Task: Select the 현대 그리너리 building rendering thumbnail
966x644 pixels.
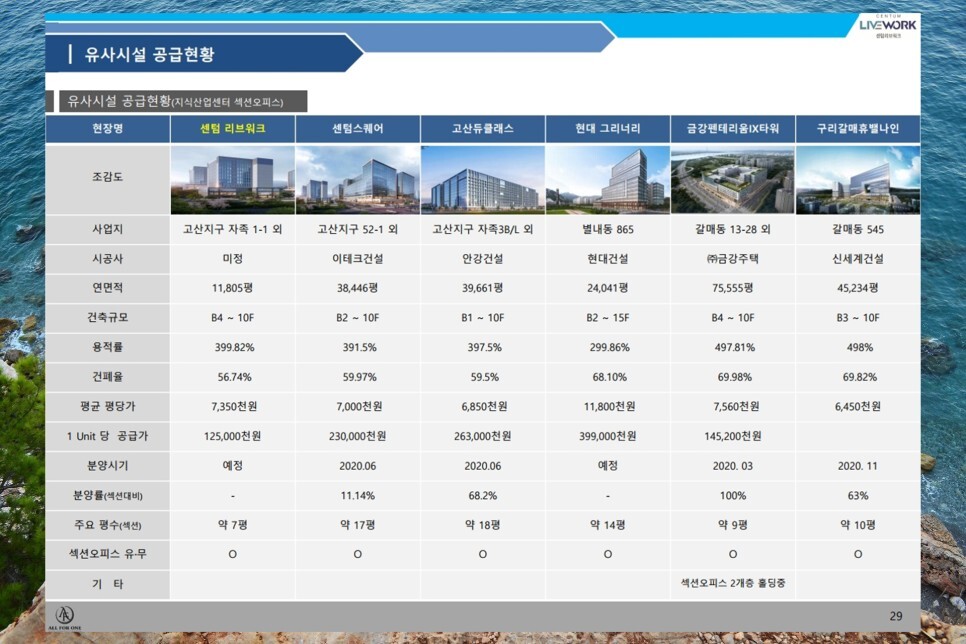Action: pyautogui.click(x=607, y=180)
